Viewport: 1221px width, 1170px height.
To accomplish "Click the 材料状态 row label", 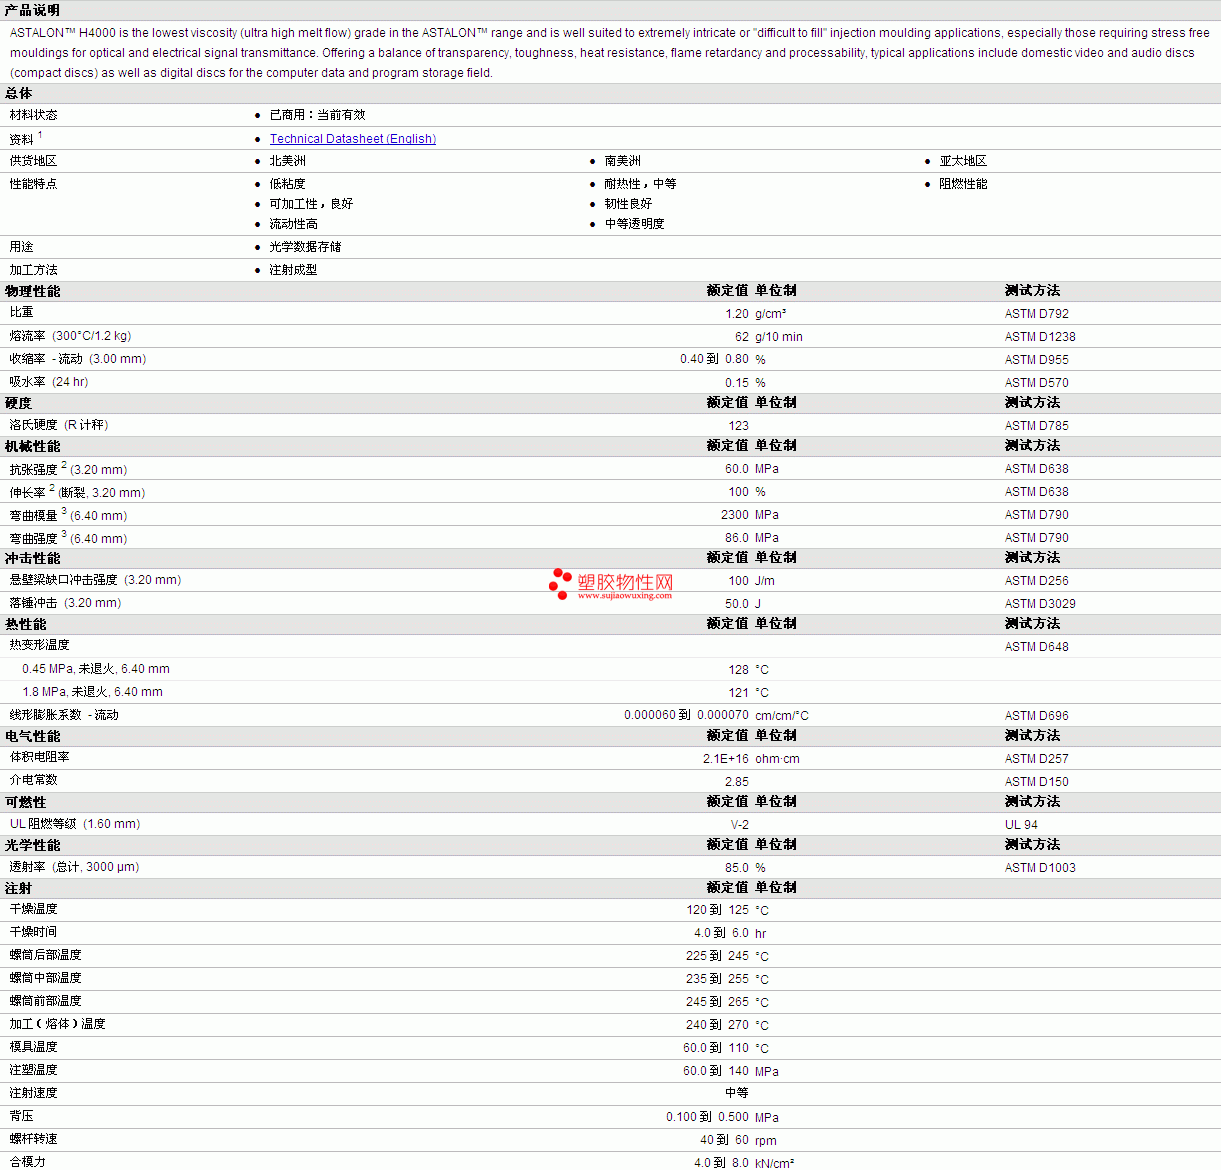I will point(33,115).
